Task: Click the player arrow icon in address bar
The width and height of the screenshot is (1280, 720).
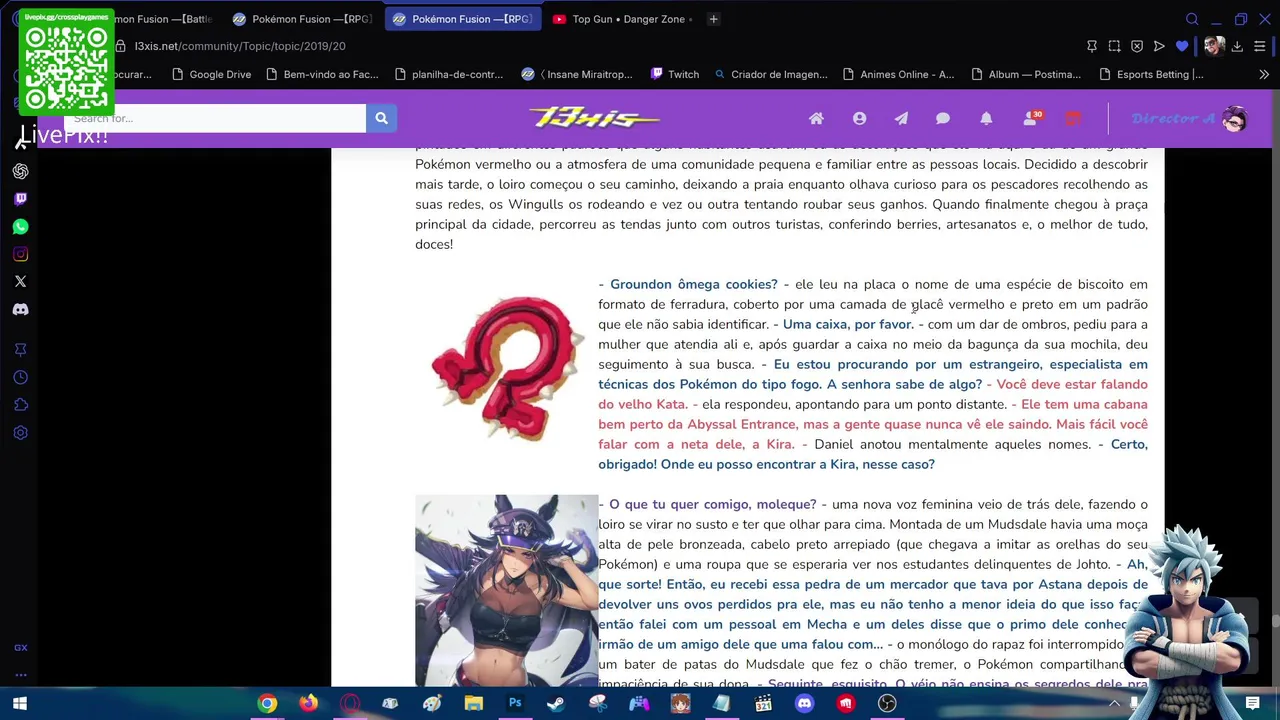Action: tap(1159, 46)
